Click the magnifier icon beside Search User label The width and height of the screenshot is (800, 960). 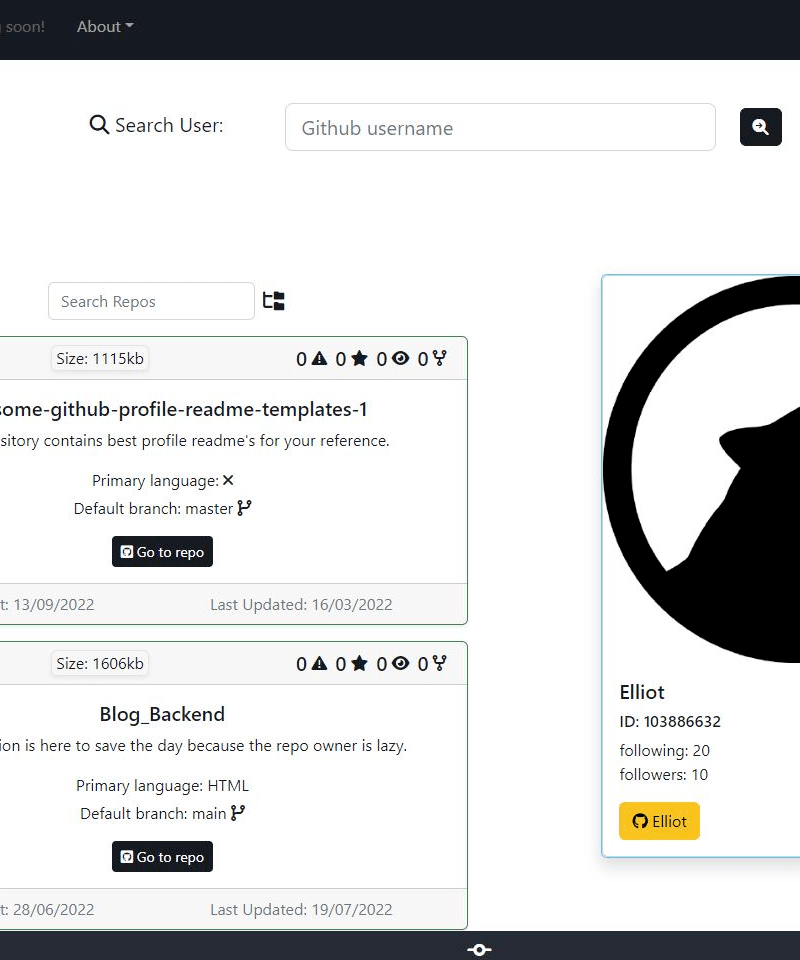pos(99,126)
